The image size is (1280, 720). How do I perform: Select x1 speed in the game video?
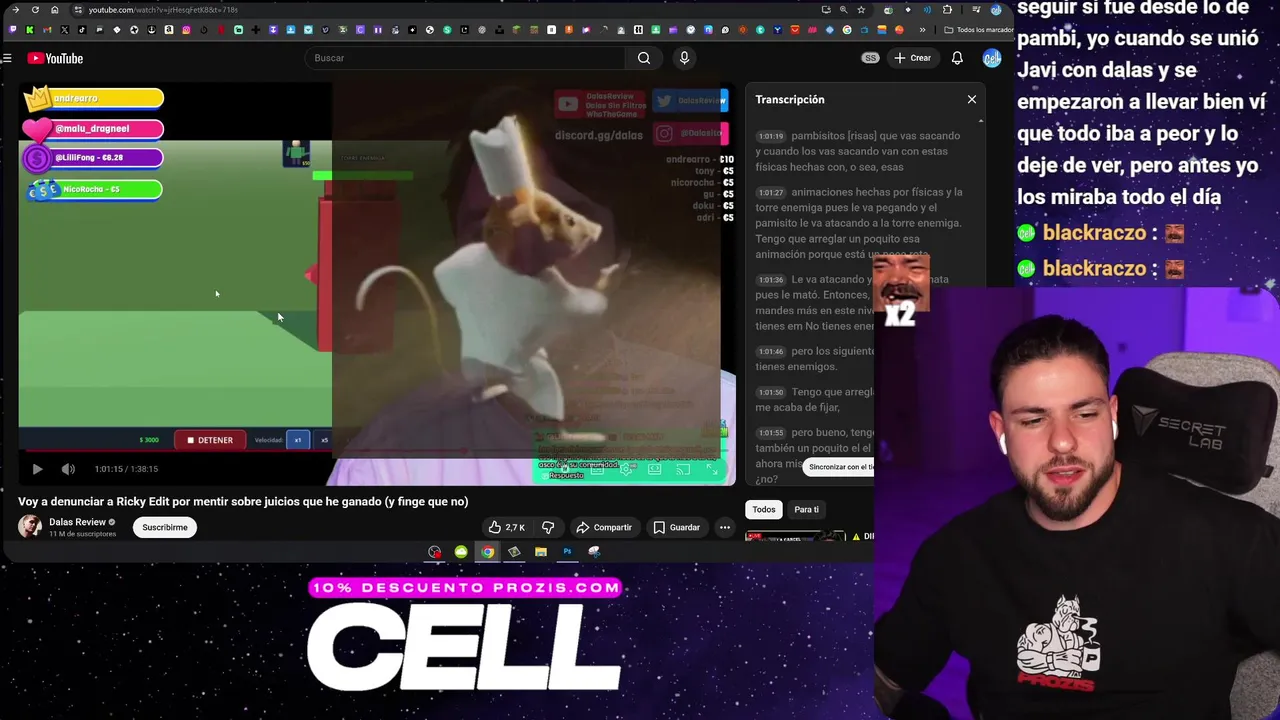pos(298,440)
